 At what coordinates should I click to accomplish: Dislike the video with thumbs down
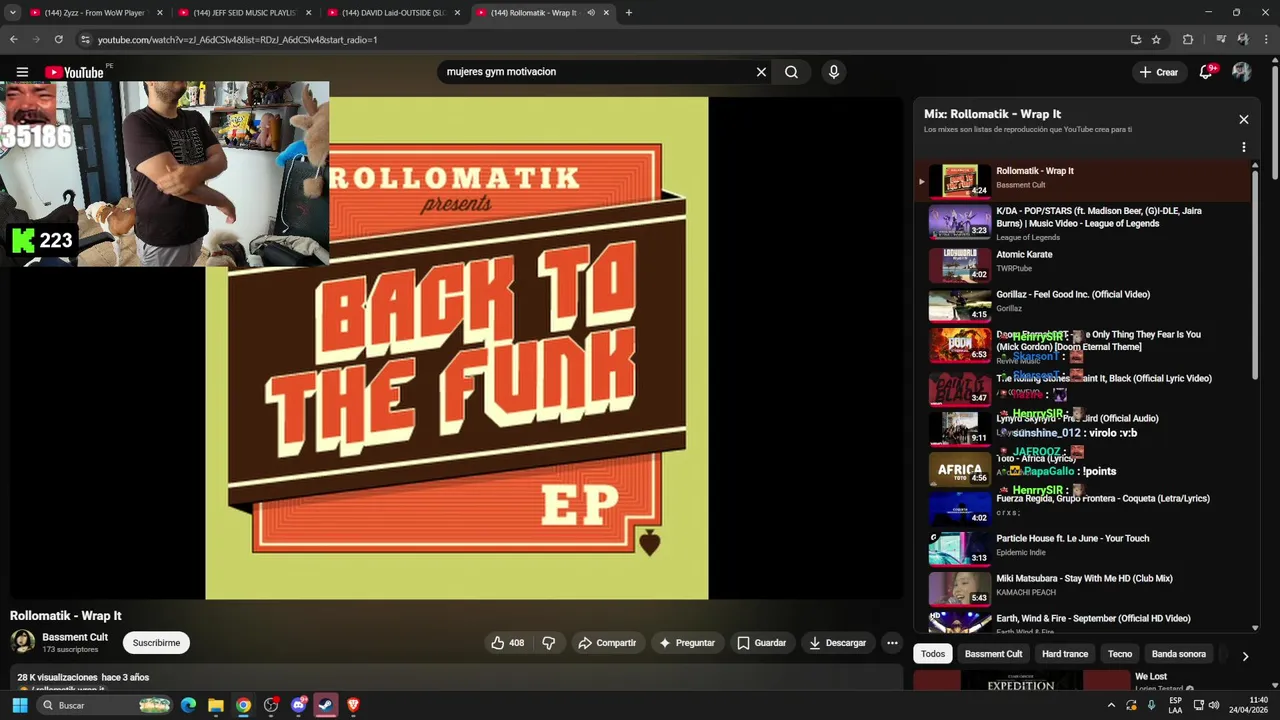click(548, 643)
